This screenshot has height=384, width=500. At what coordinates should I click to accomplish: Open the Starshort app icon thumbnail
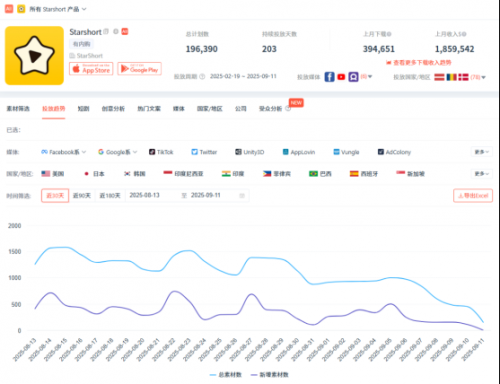coord(34,56)
